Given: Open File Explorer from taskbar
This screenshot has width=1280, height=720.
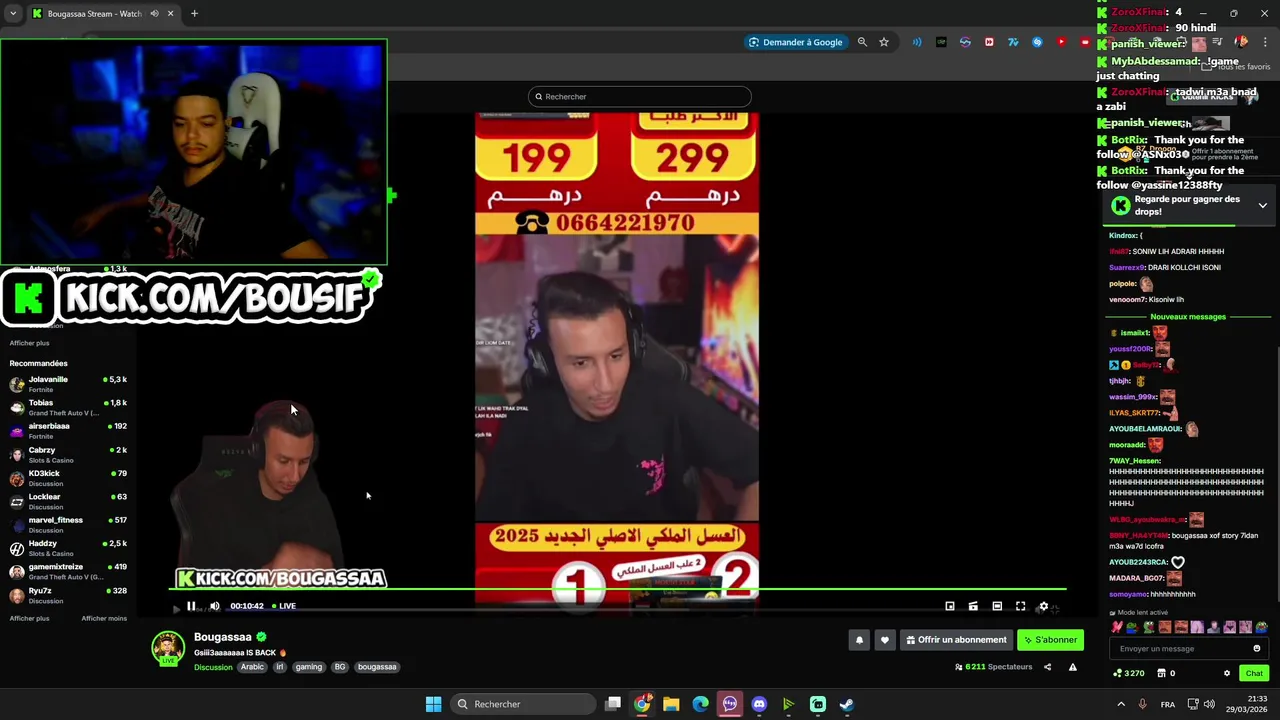Looking at the screenshot, I should click(x=671, y=704).
